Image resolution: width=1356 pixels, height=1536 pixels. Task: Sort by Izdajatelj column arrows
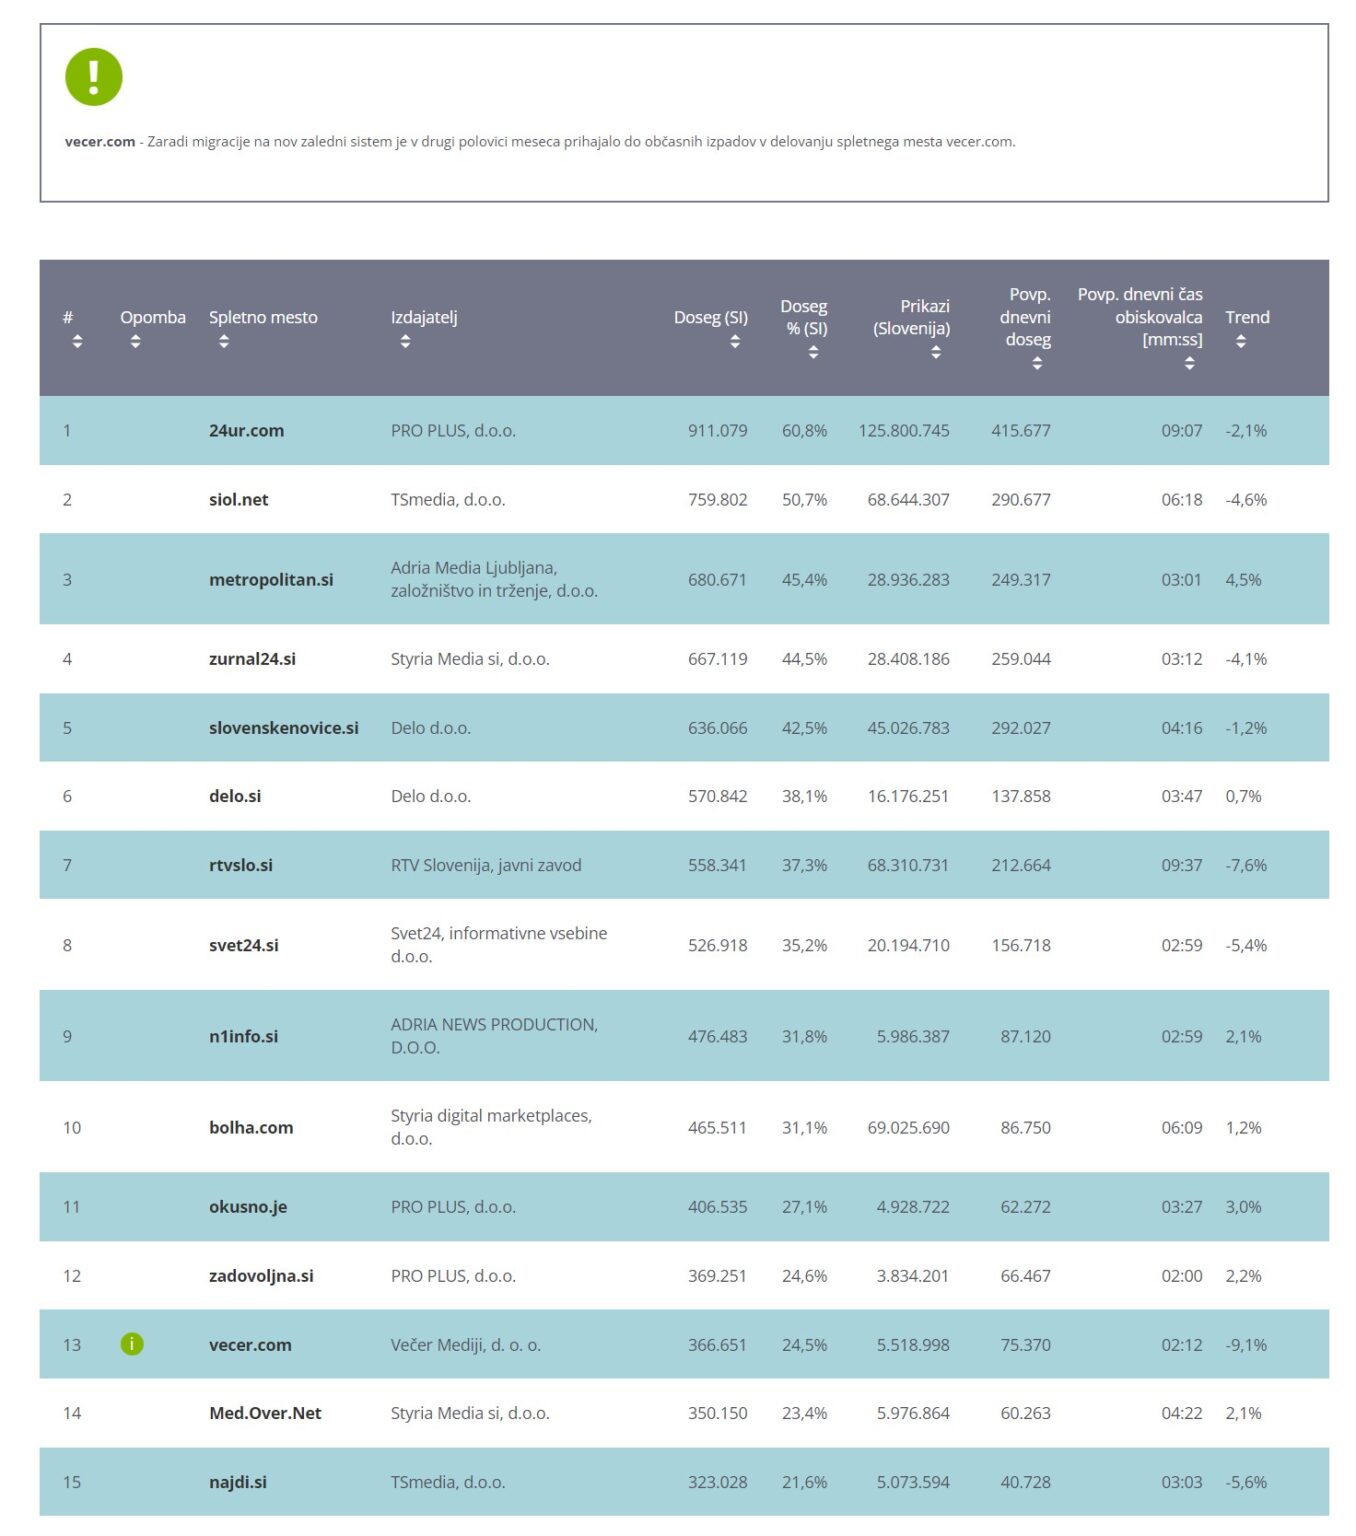point(405,342)
